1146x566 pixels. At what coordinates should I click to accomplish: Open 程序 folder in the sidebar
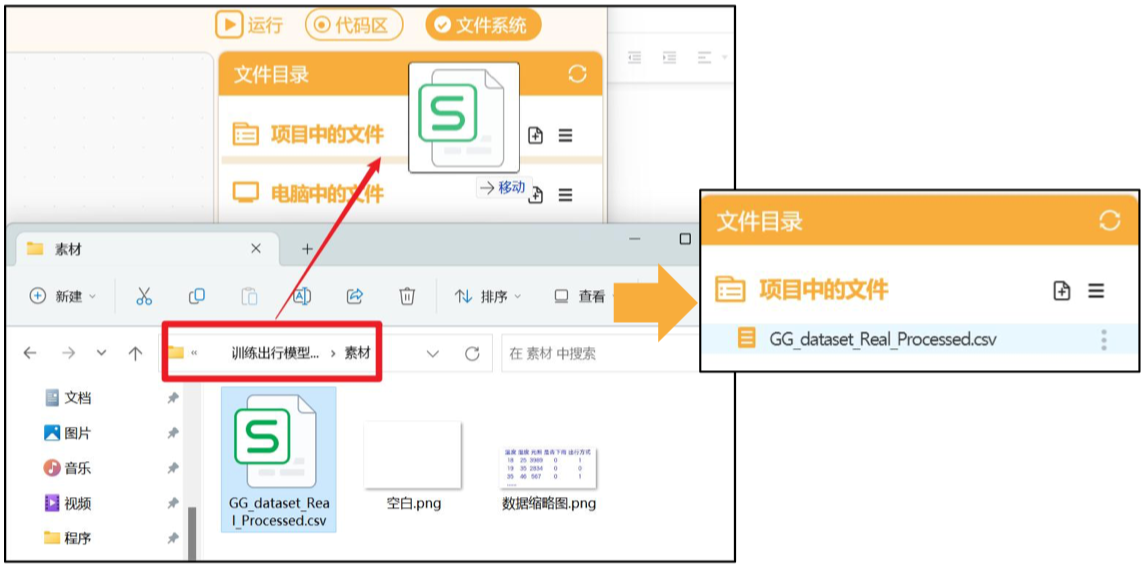(68, 538)
